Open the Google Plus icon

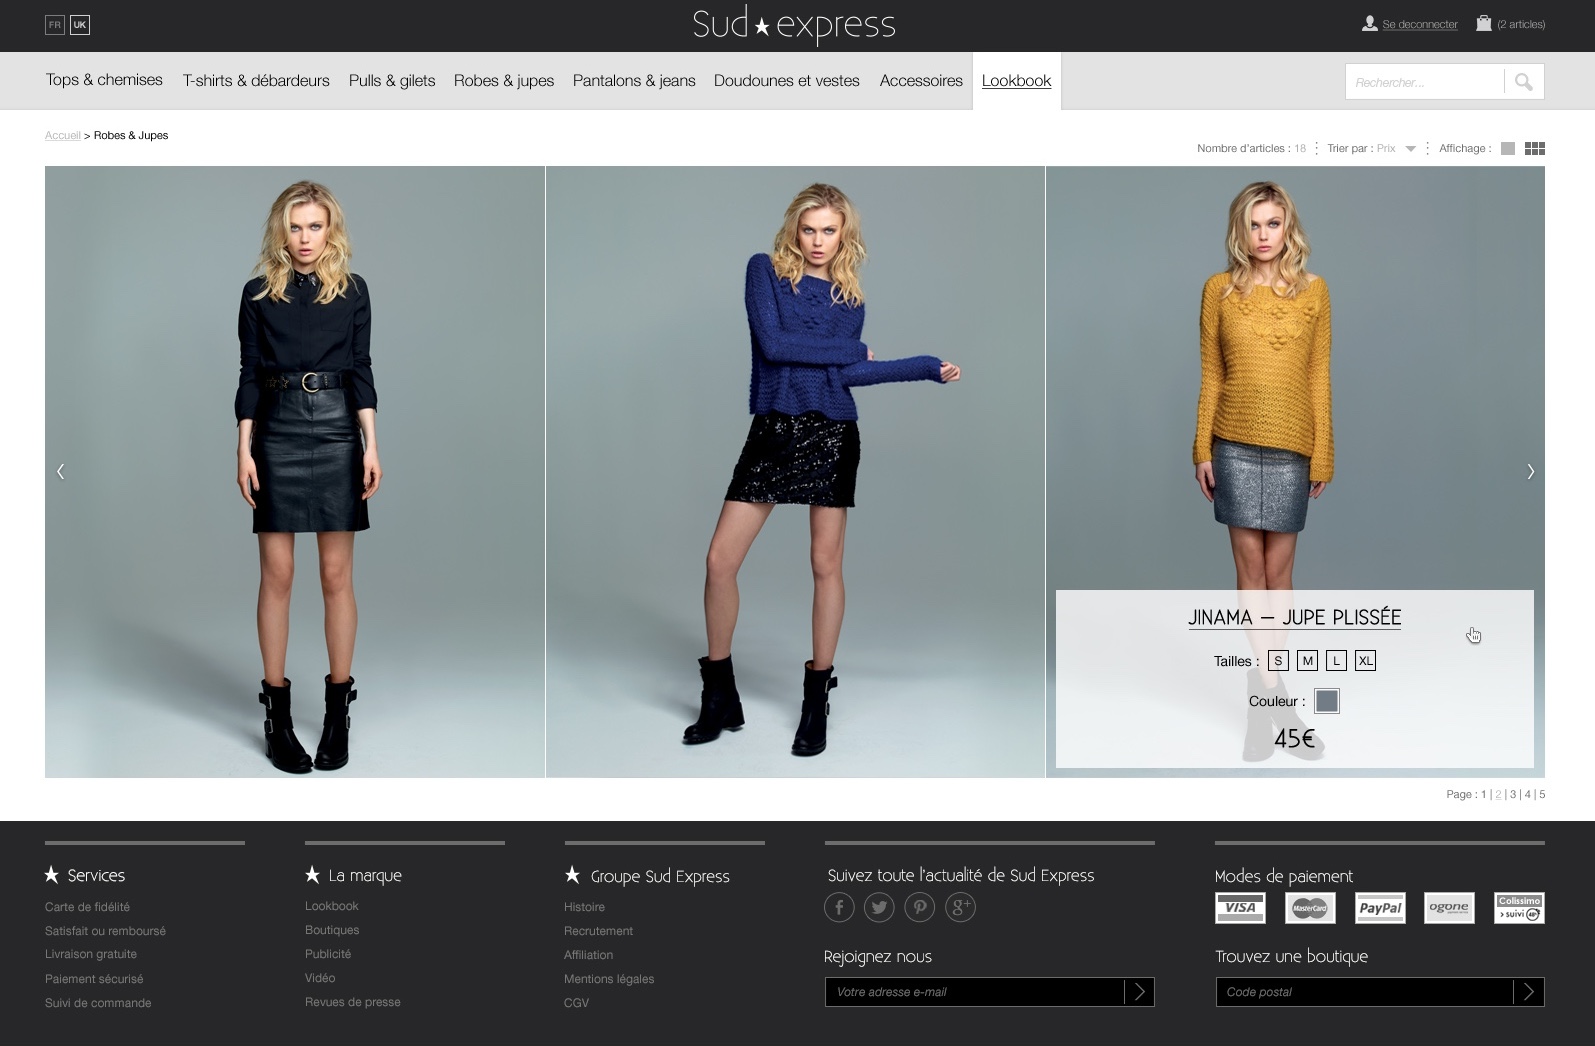pyautogui.click(x=960, y=907)
